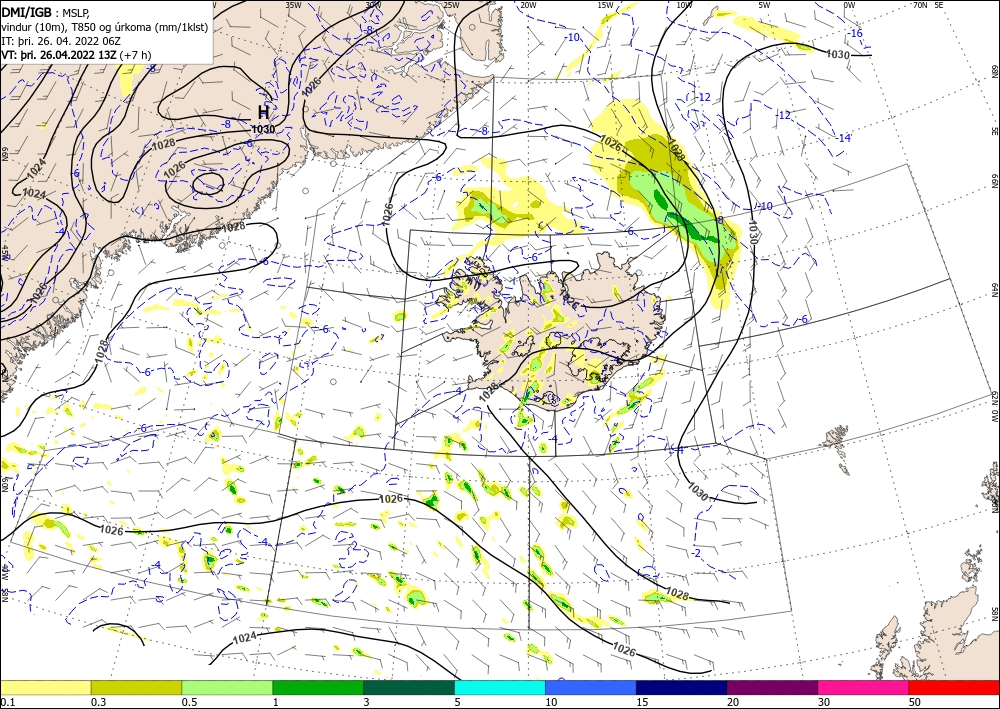Image resolution: width=1000 pixels, height=709 pixels.
Task: Click the "15W" longitude label
Action: click(x=606, y=5)
